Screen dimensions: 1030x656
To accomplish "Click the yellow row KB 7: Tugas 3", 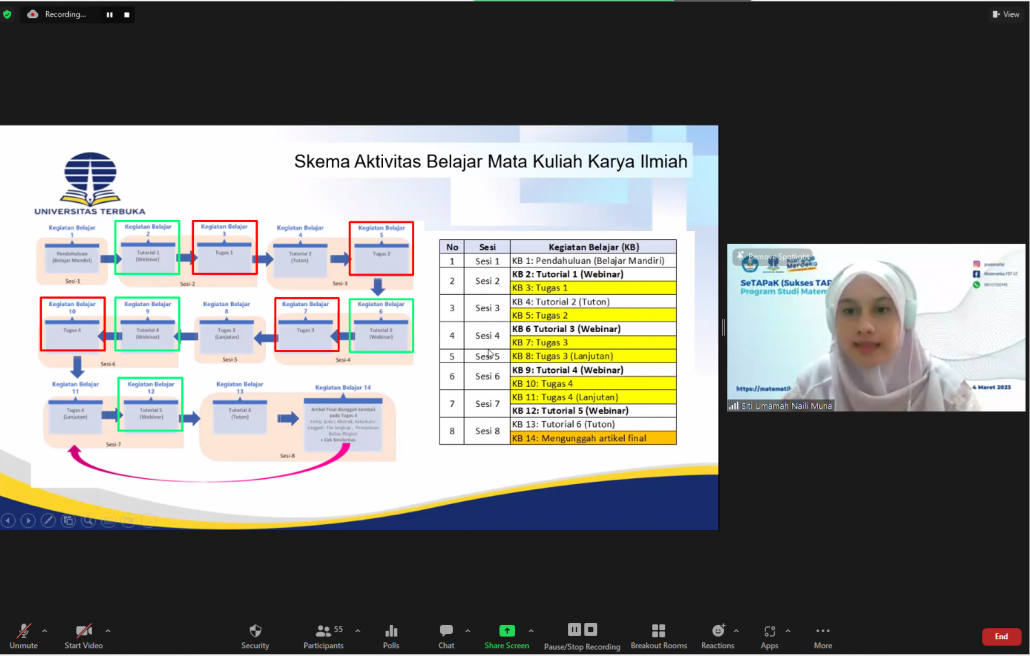I will click(x=593, y=342).
